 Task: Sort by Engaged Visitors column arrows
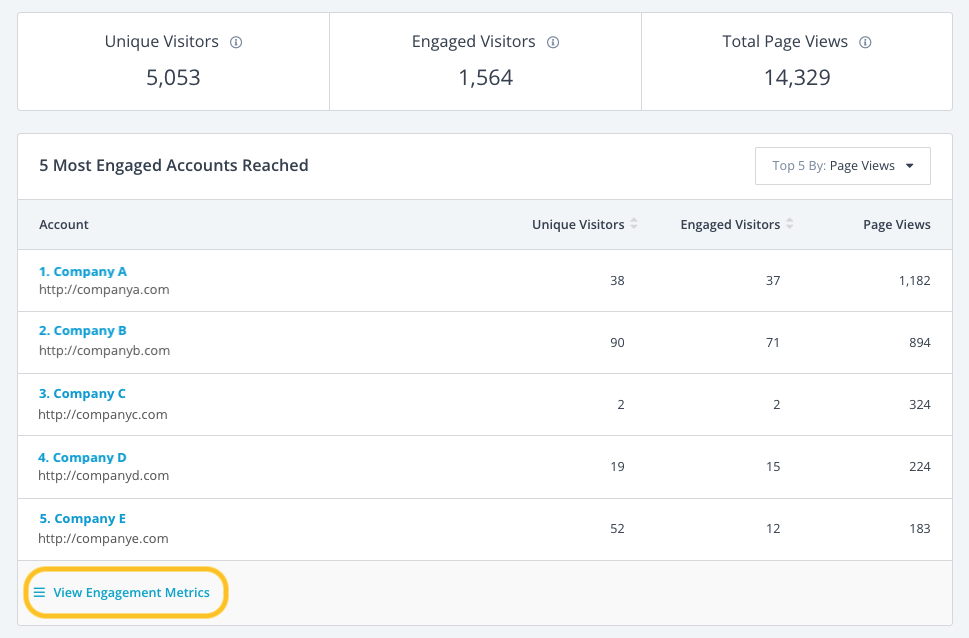click(x=790, y=224)
